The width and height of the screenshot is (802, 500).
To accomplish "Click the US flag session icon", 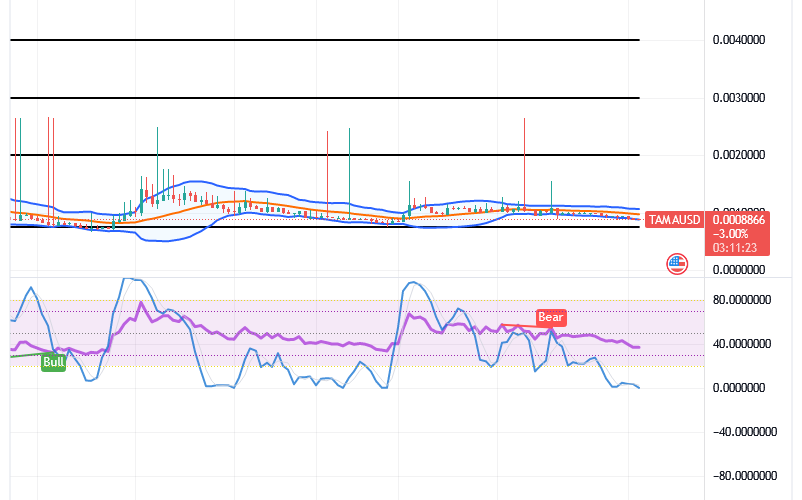I will coord(677,264).
